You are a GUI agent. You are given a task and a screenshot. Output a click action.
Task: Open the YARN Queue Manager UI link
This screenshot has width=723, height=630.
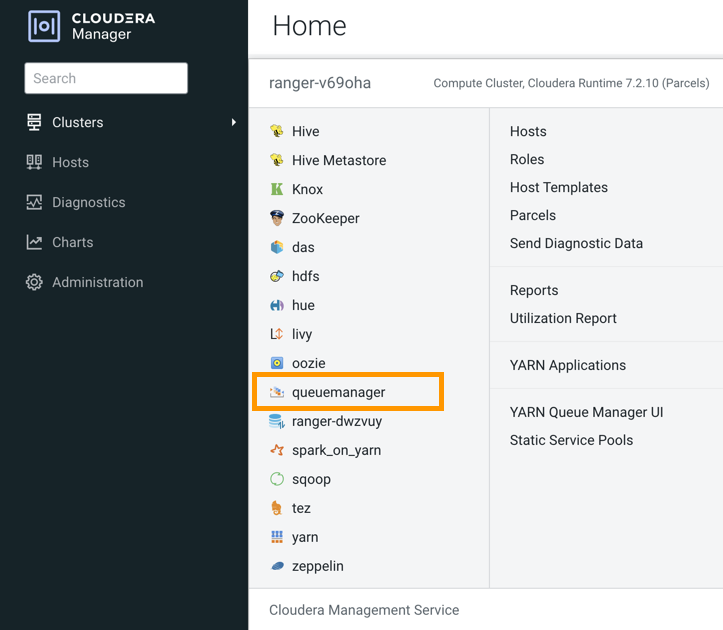[x=586, y=412]
